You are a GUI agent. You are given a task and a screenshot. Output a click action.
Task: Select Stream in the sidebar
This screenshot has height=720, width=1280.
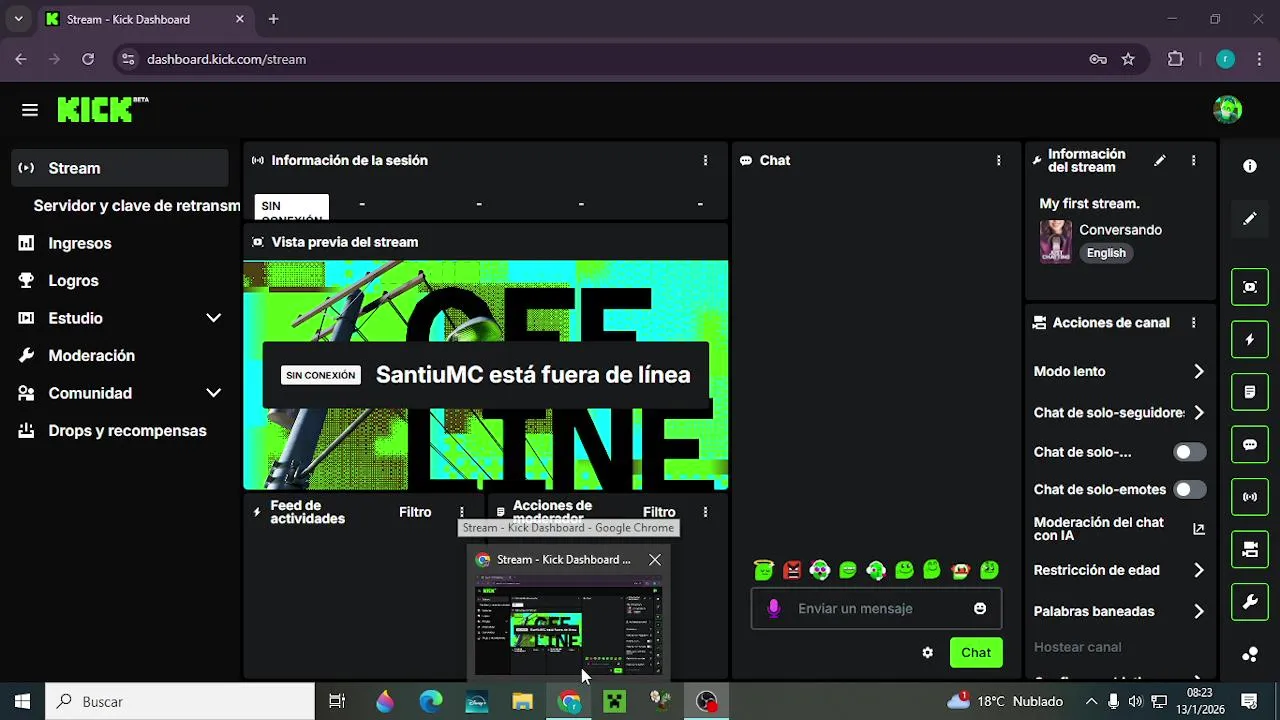pos(120,168)
